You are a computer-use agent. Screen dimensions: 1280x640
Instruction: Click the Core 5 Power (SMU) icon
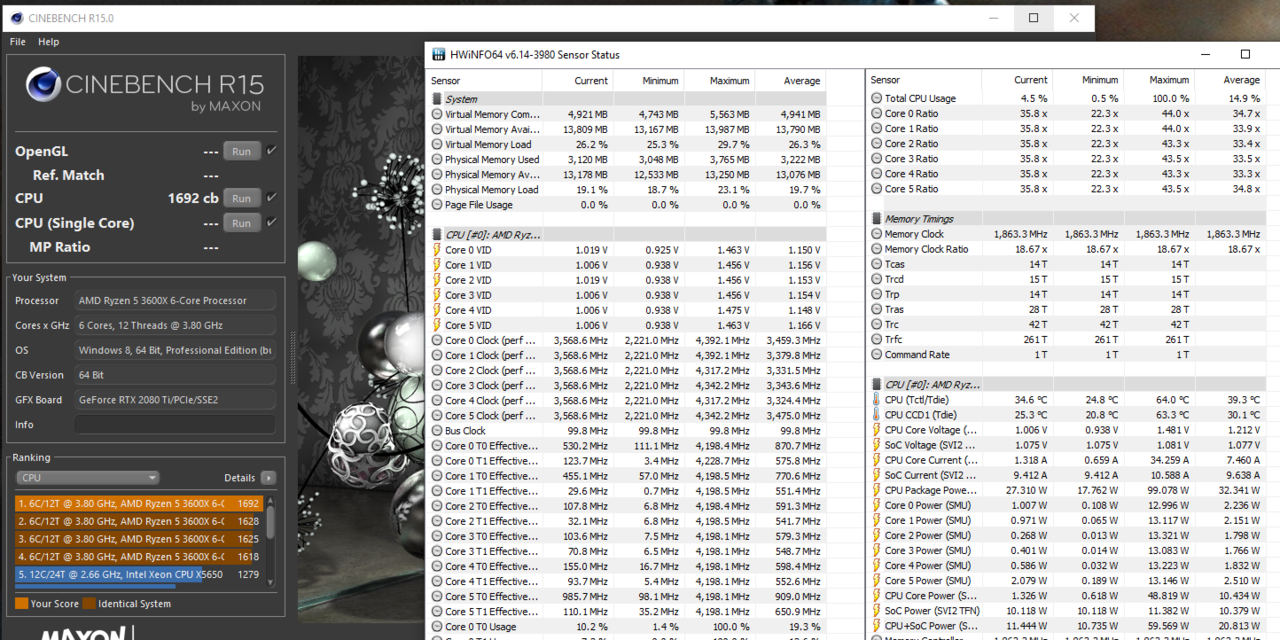pos(876,581)
